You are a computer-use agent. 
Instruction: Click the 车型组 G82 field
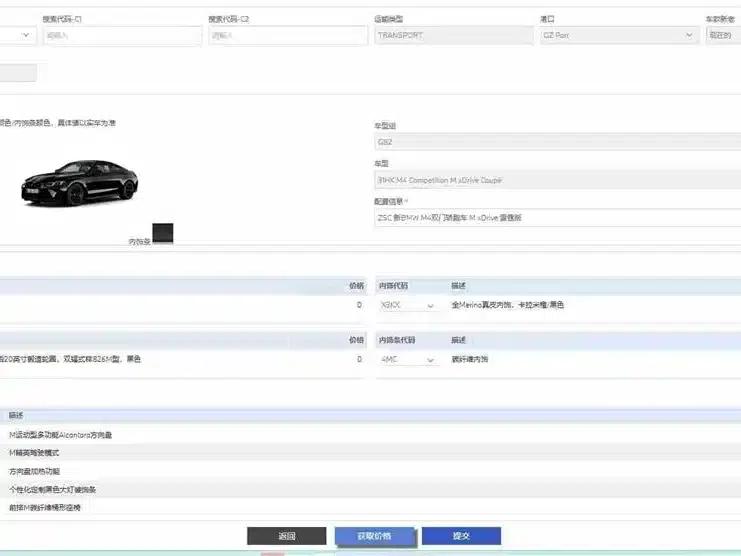[558, 142]
